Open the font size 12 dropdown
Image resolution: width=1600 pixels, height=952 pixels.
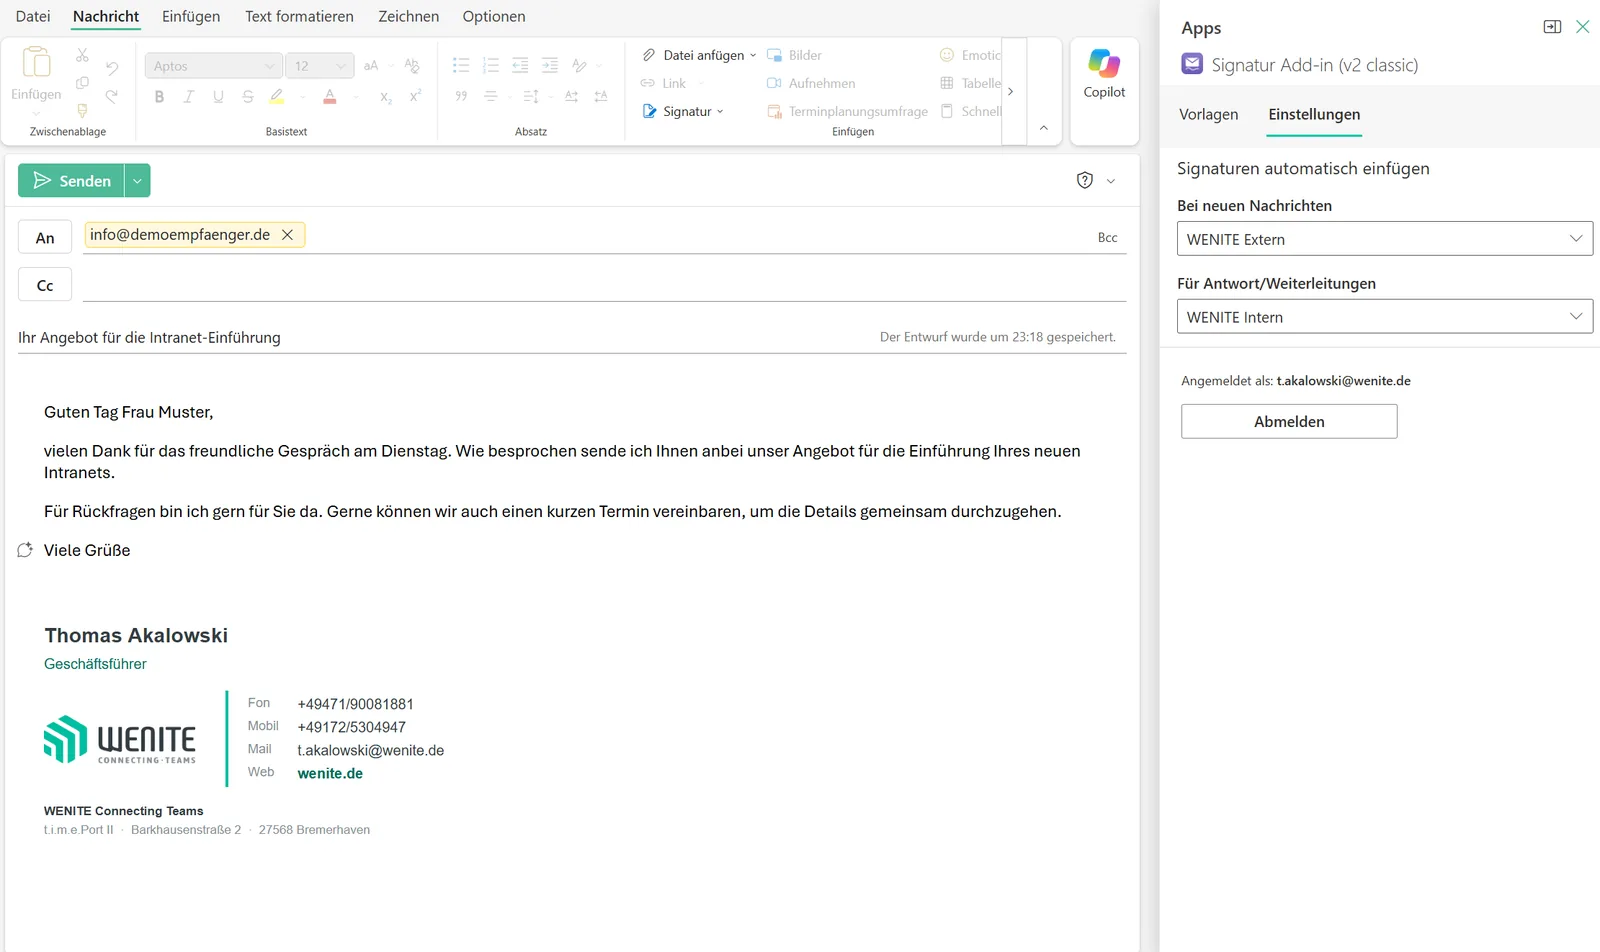[x=319, y=66]
